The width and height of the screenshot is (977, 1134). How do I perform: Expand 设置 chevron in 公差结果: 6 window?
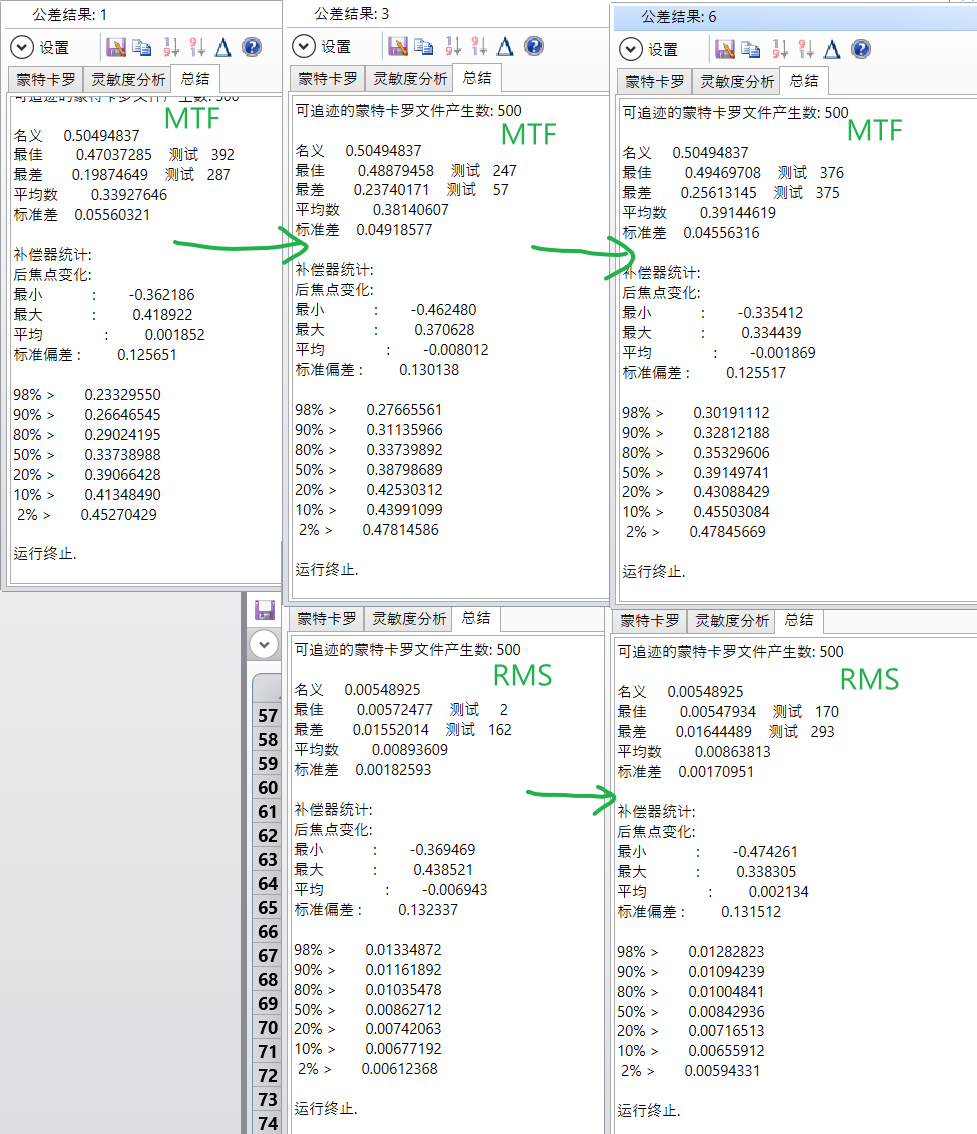click(x=631, y=49)
